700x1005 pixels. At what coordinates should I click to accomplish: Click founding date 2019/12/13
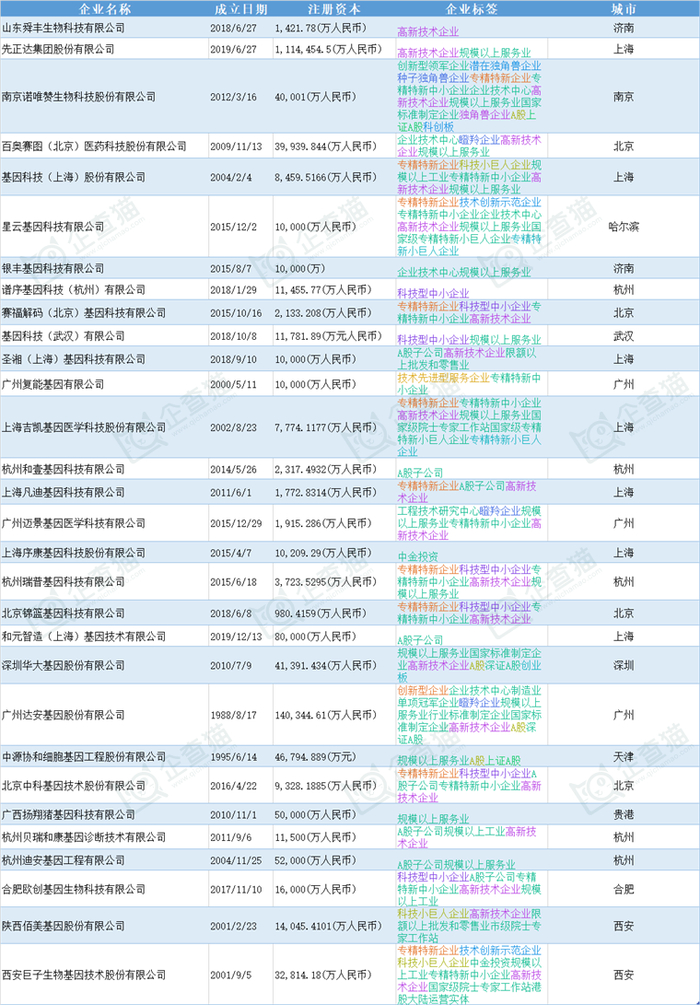click(x=237, y=637)
